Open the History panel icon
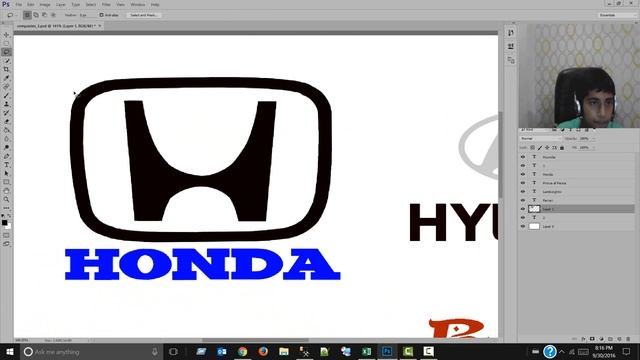The image size is (640, 360). click(x=511, y=33)
